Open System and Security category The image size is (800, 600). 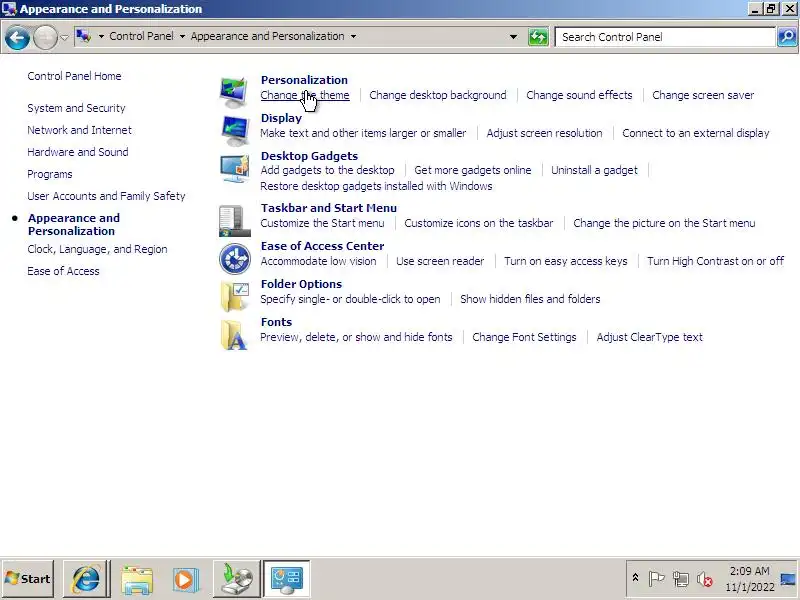click(77, 108)
